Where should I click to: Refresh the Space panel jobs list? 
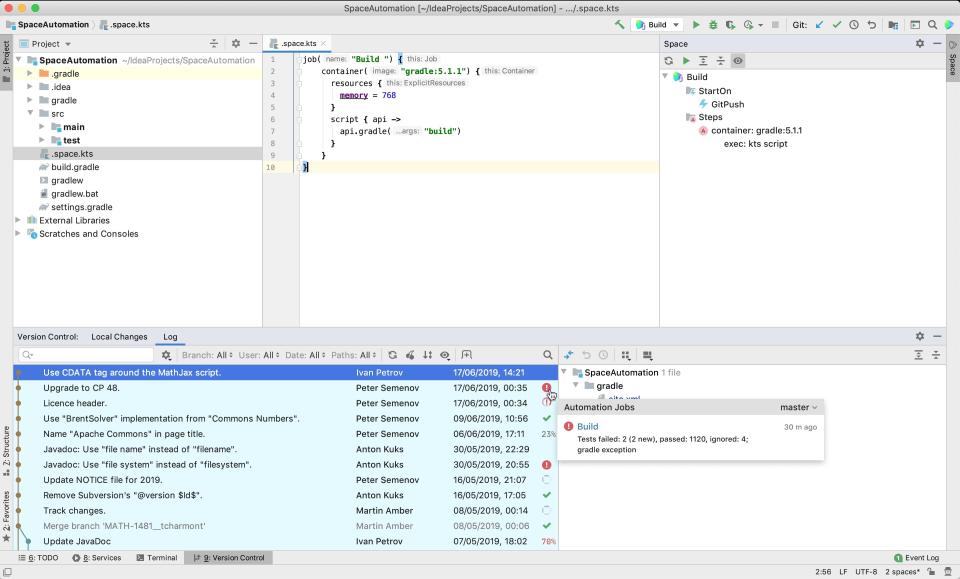pyautogui.click(x=669, y=61)
